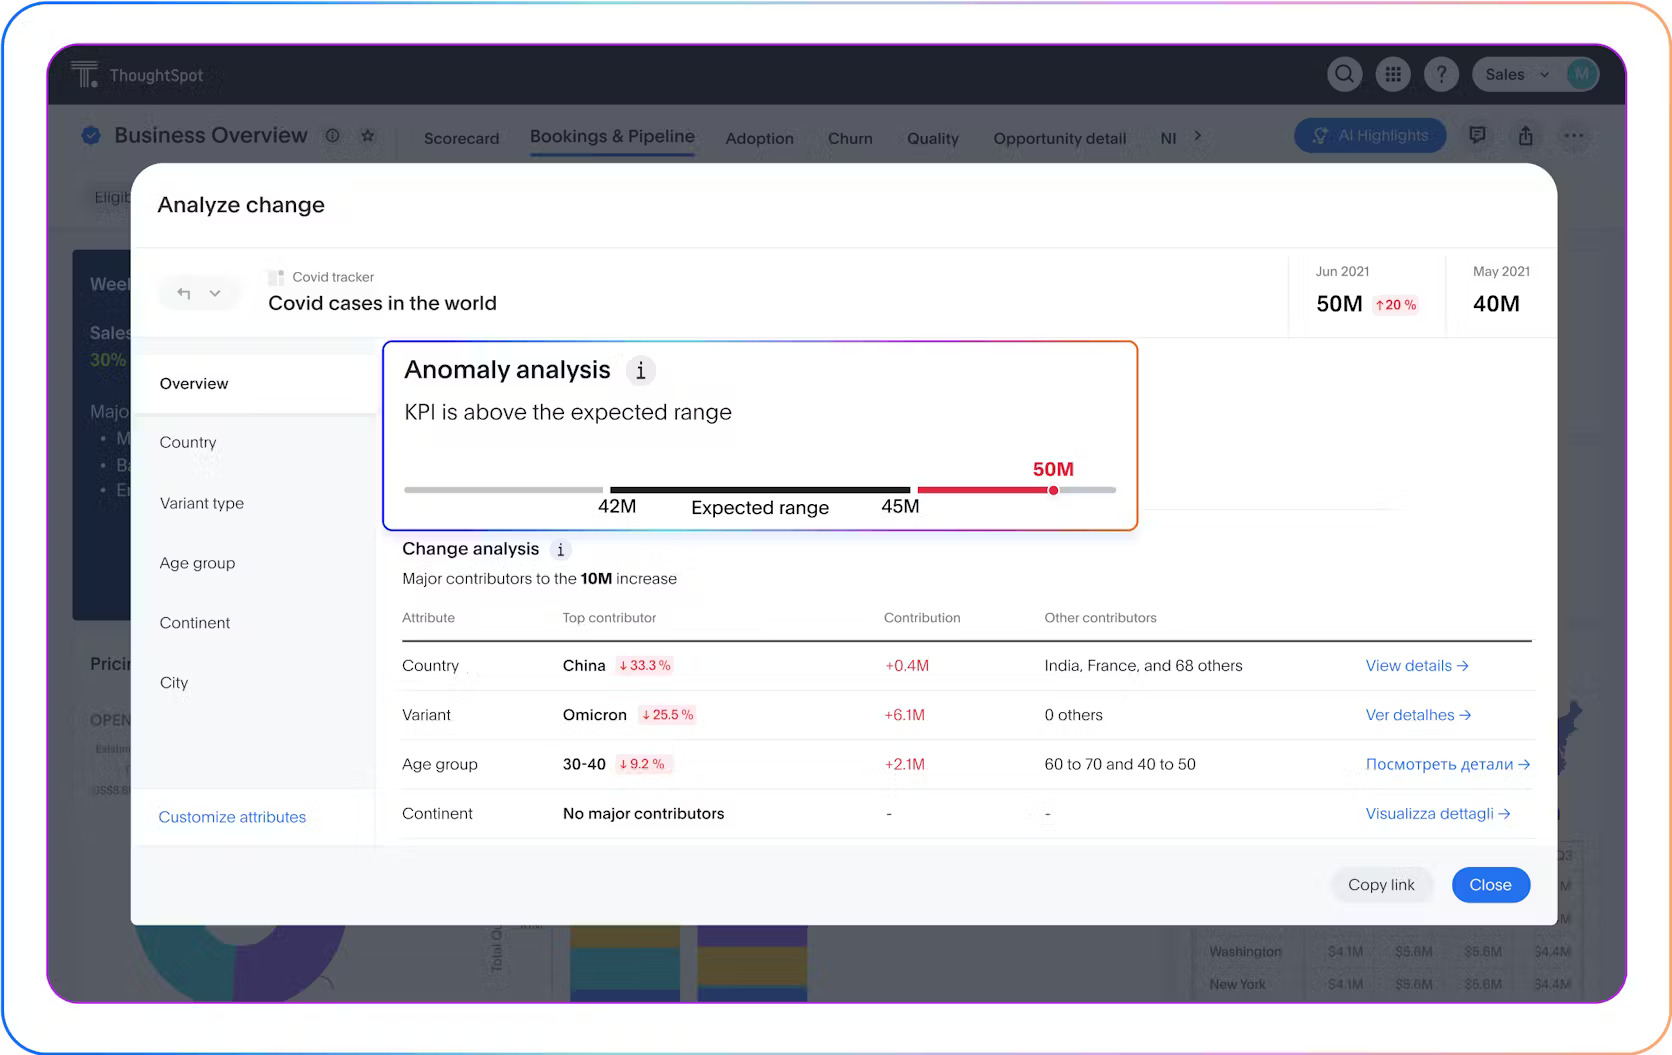Switch to the Churn tab
The image size is (1672, 1055).
[850, 138]
